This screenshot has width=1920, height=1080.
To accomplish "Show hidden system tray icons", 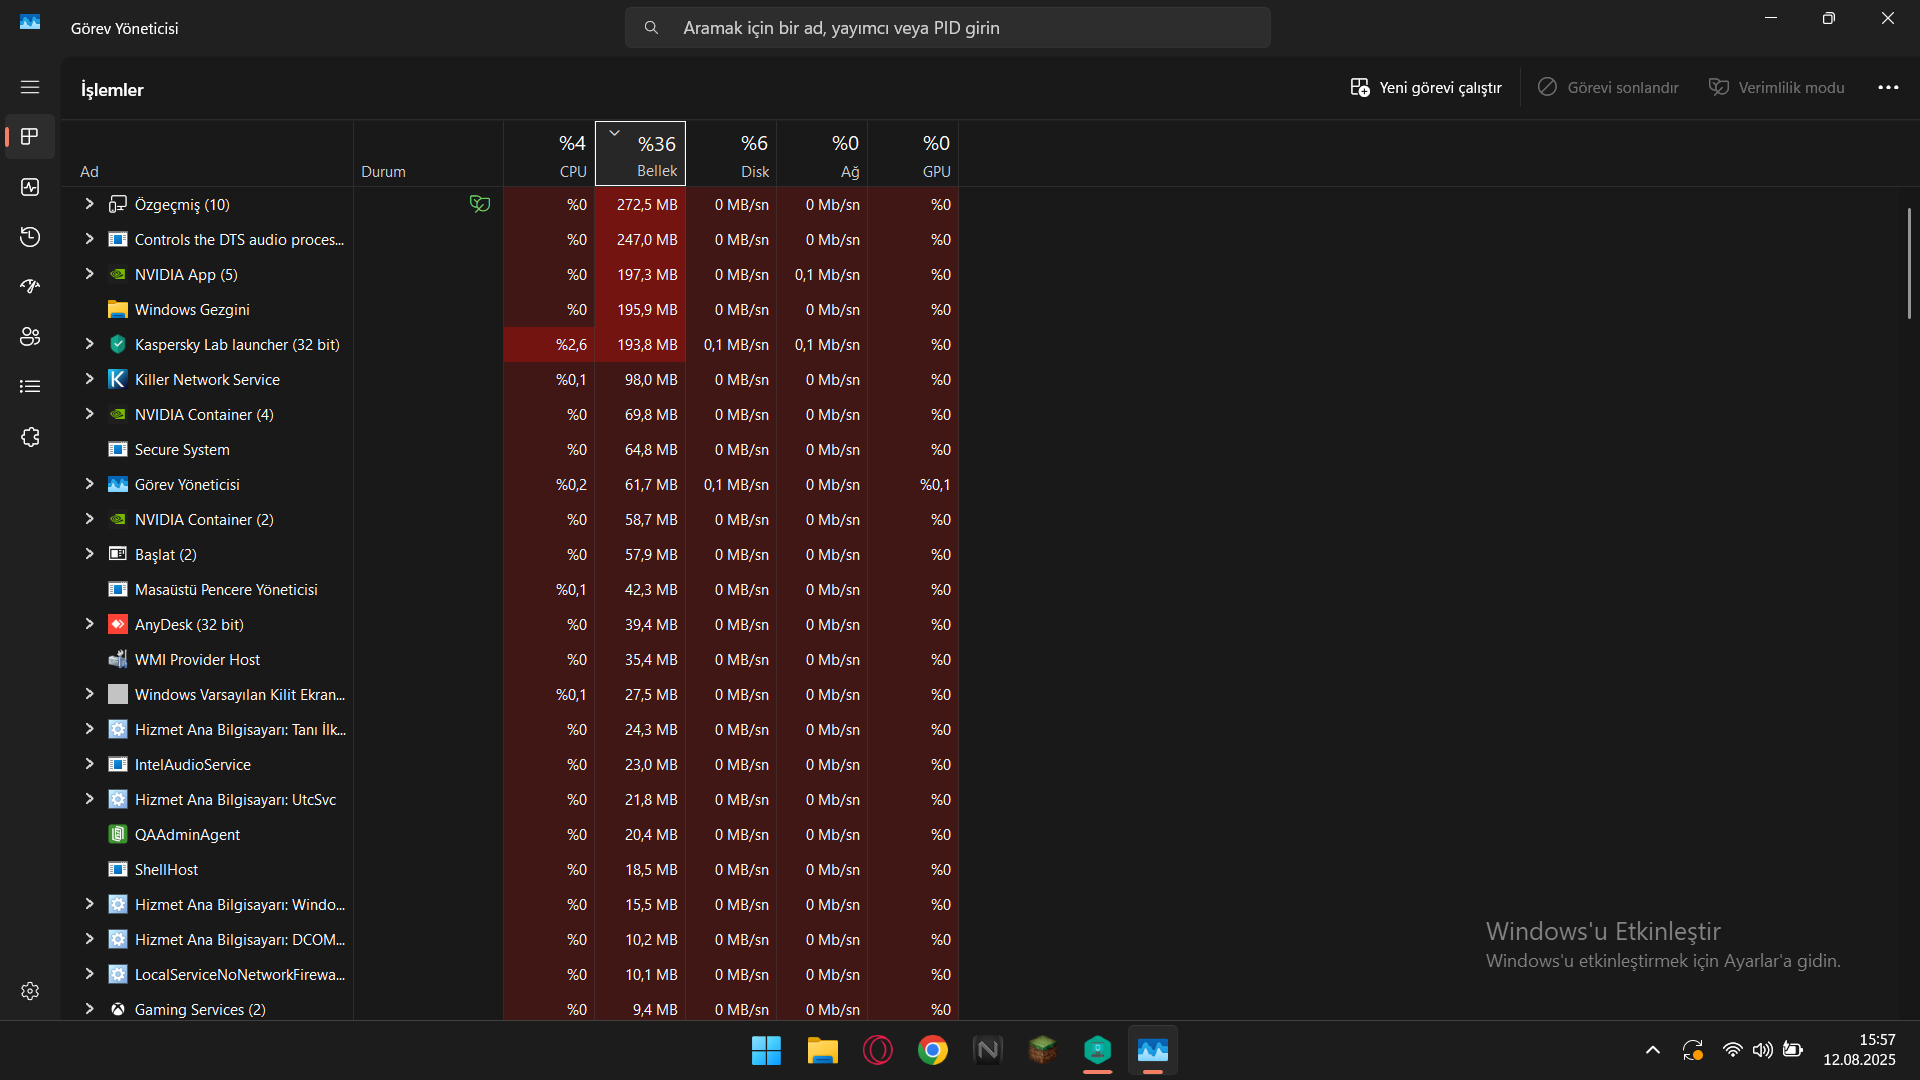I will pos(1653,1050).
